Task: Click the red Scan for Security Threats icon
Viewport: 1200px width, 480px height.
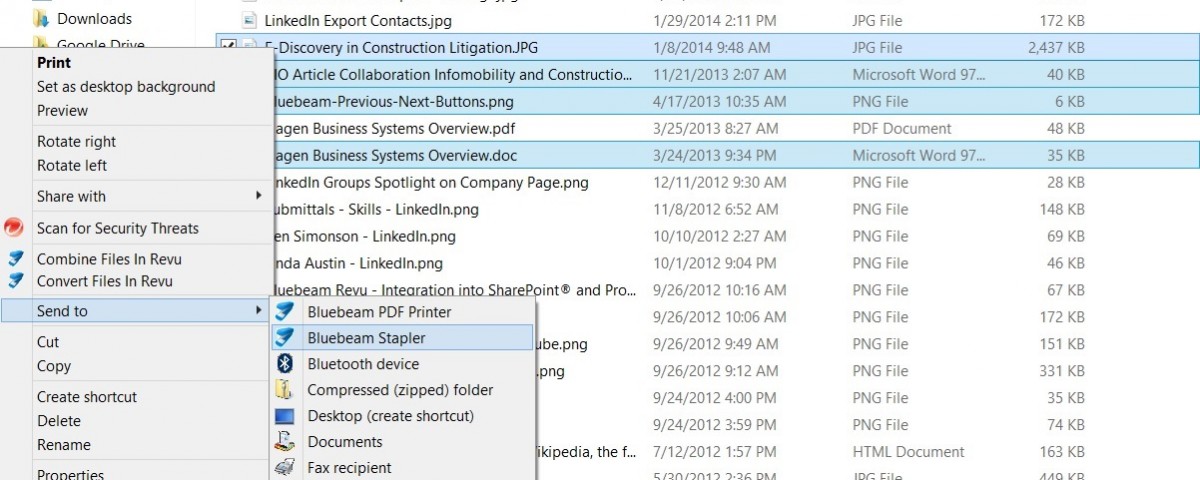Action: point(14,228)
